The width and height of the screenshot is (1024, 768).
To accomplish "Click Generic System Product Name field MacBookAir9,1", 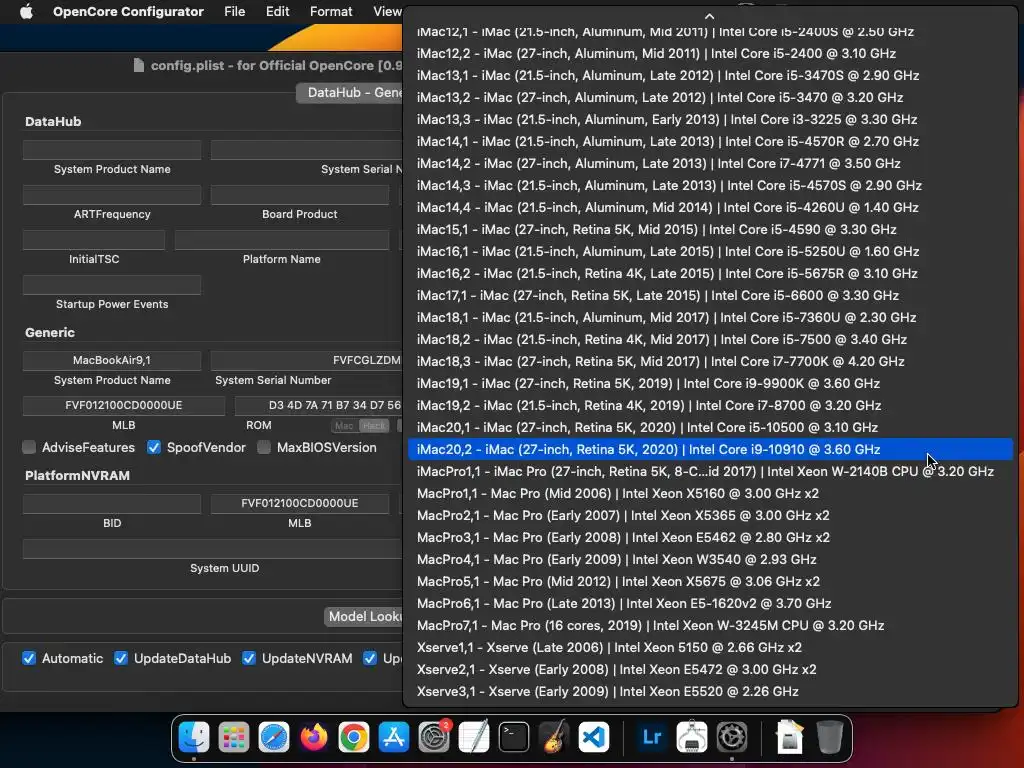I will click(x=112, y=360).
